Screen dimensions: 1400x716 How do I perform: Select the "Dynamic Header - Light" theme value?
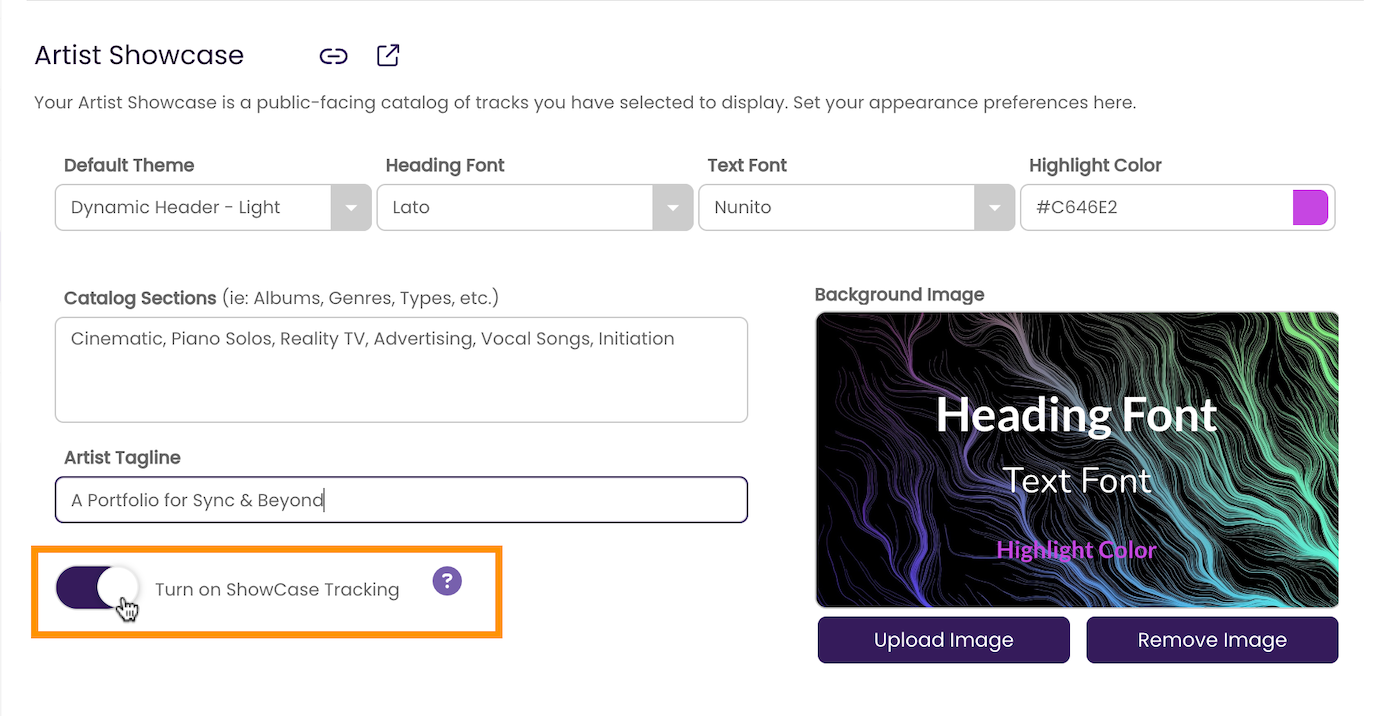176,208
